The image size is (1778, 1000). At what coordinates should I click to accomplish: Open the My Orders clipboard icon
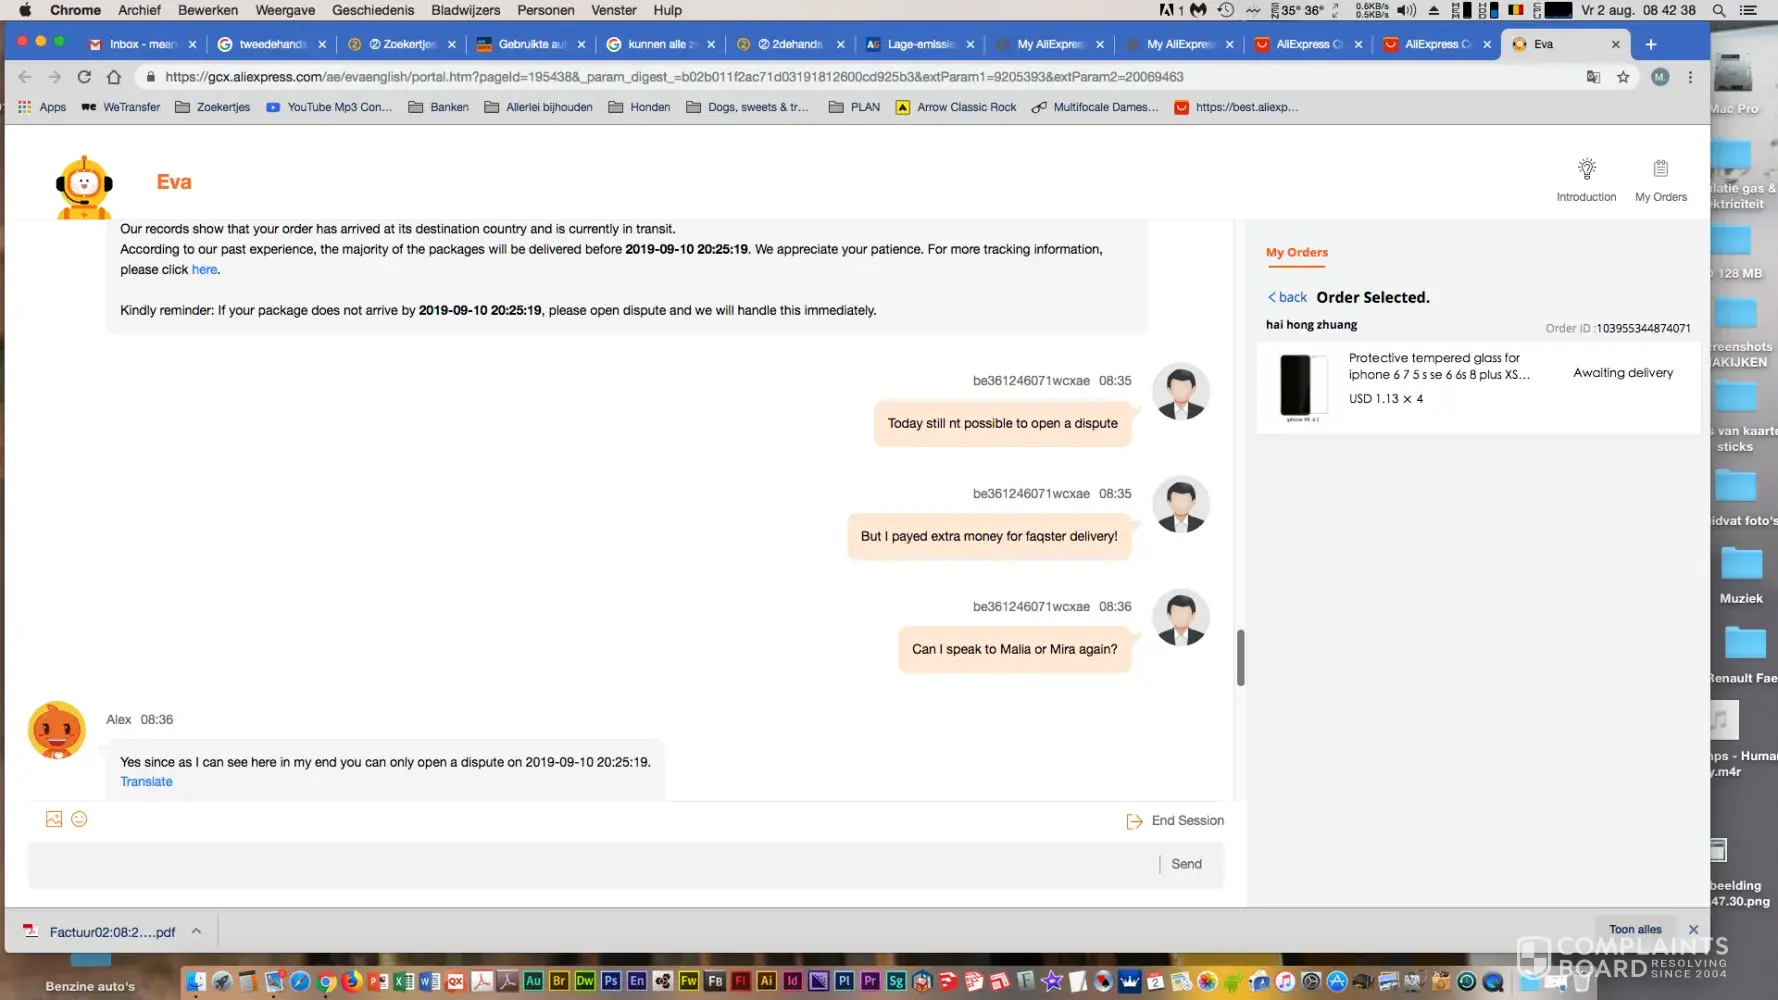click(x=1660, y=169)
